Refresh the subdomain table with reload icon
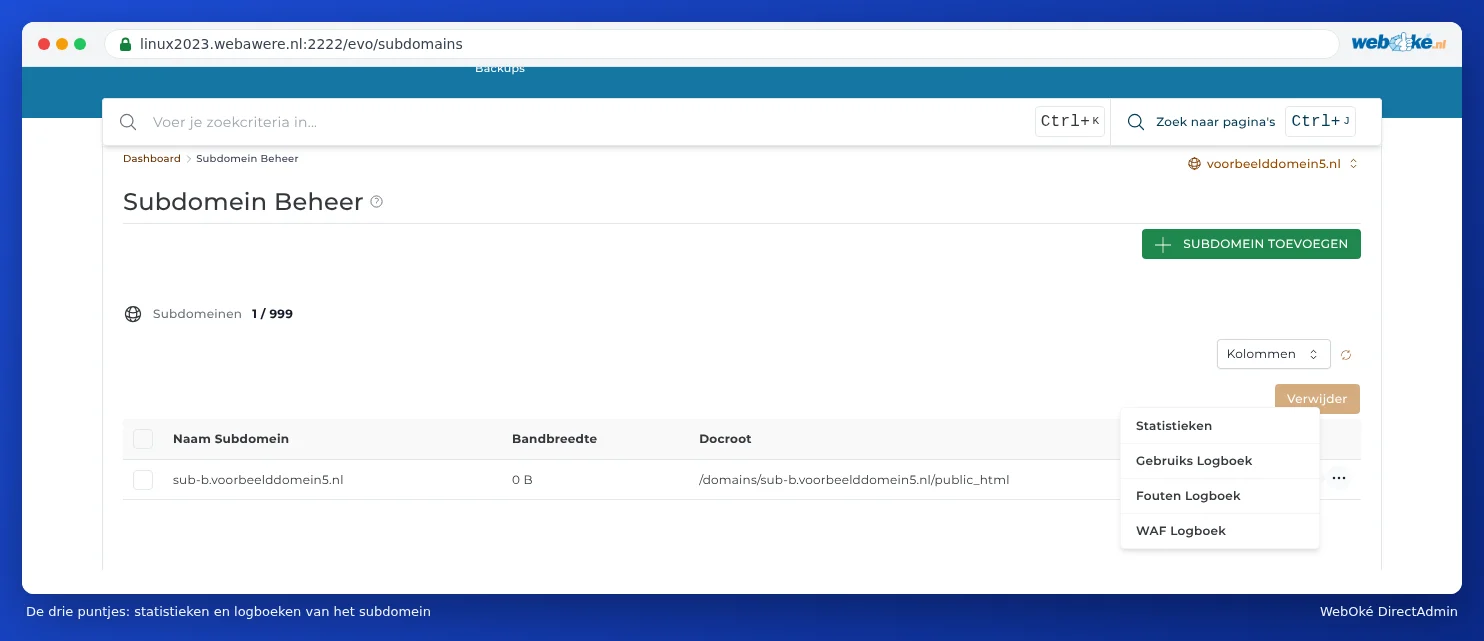Viewport: 1484px width, 641px height. click(1346, 354)
